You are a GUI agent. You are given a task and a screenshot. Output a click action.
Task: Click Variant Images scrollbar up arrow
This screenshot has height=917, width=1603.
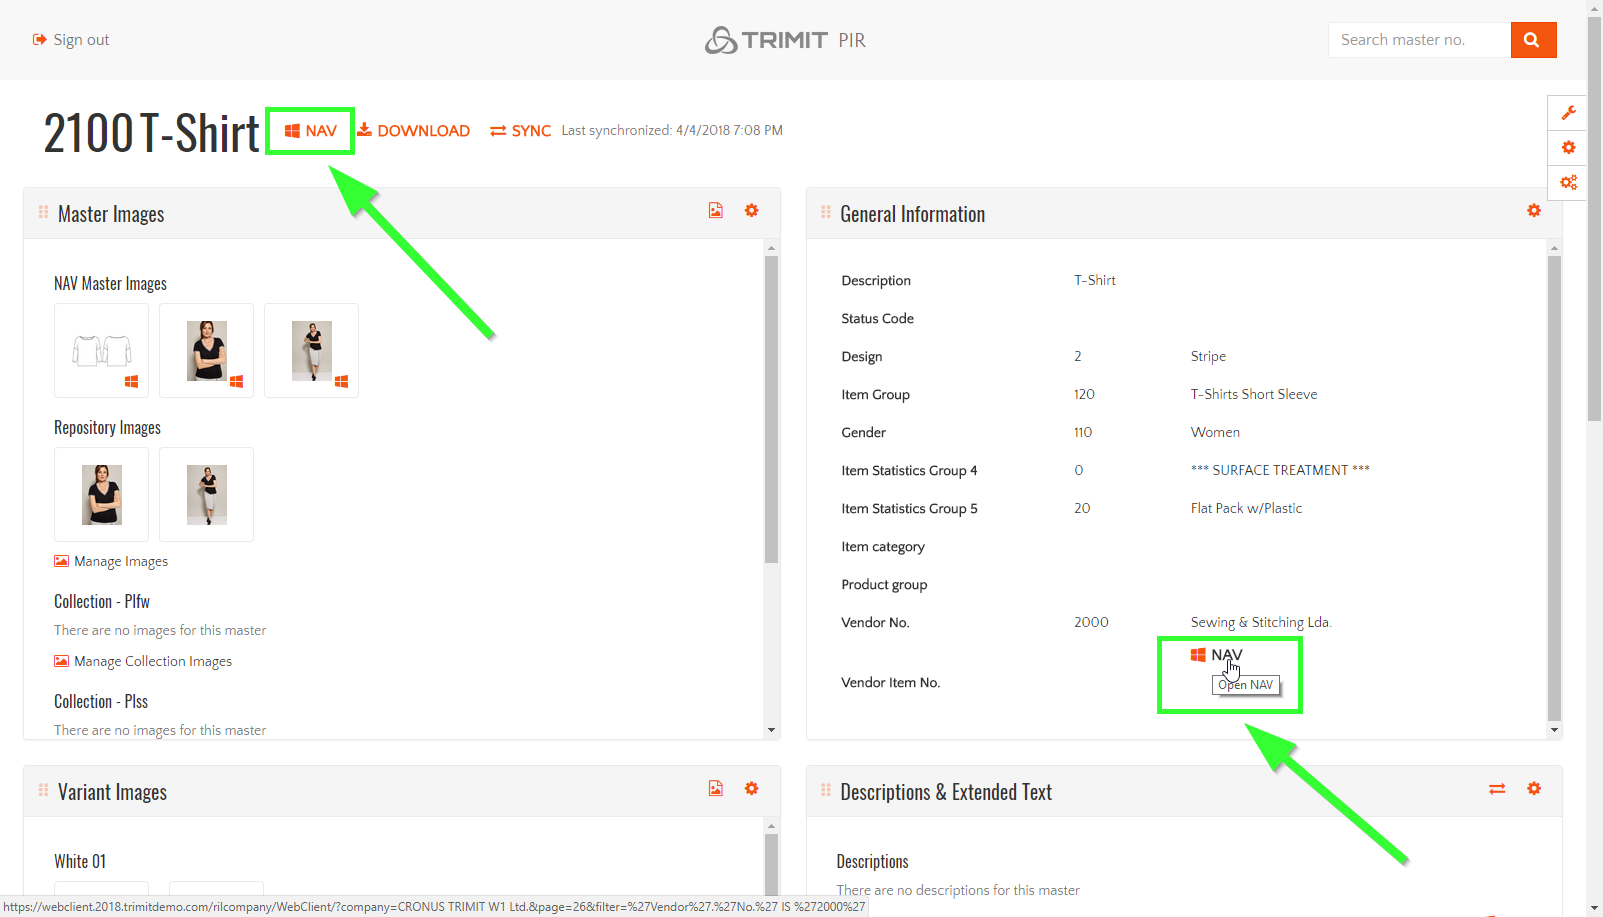(x=771, y=826)
